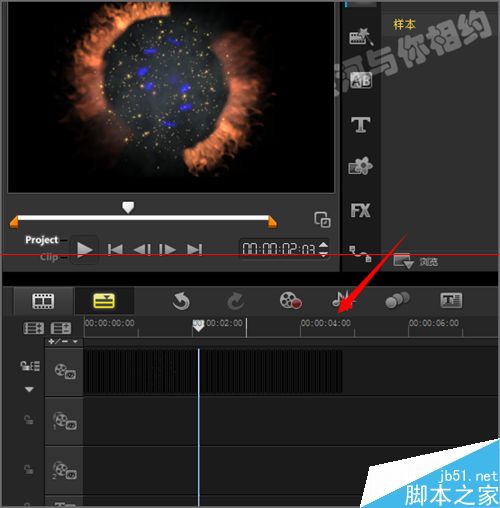This screenshot has height=508, width=500.
Task: Select the video clip on the video track
Action: (213, 371)
